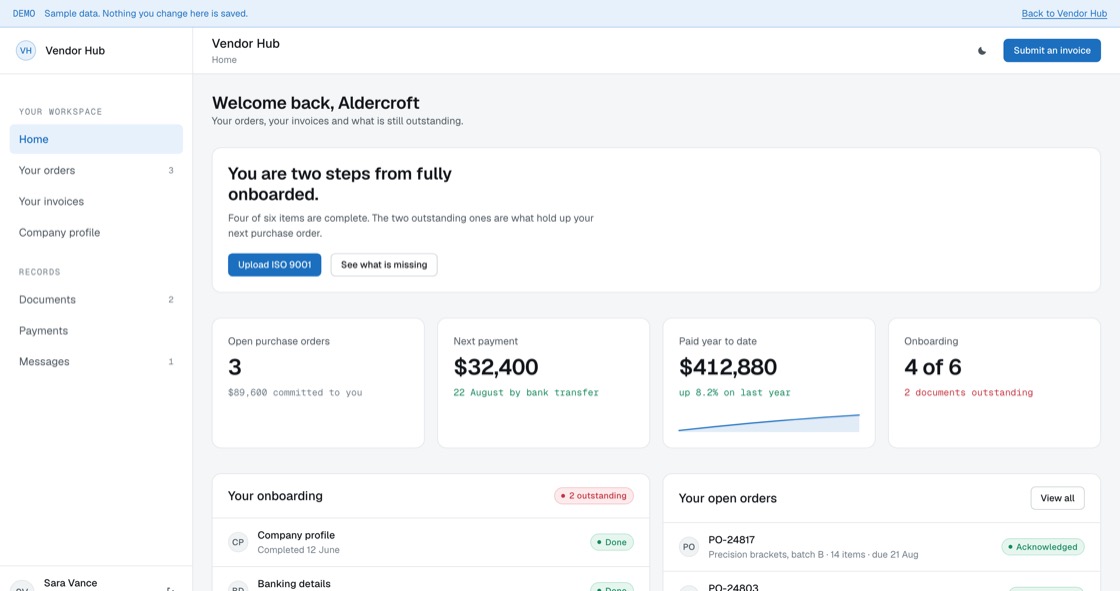Submit an invoice button
Viewport: 1120px width, 591px height.
(x=1051, y=51)
